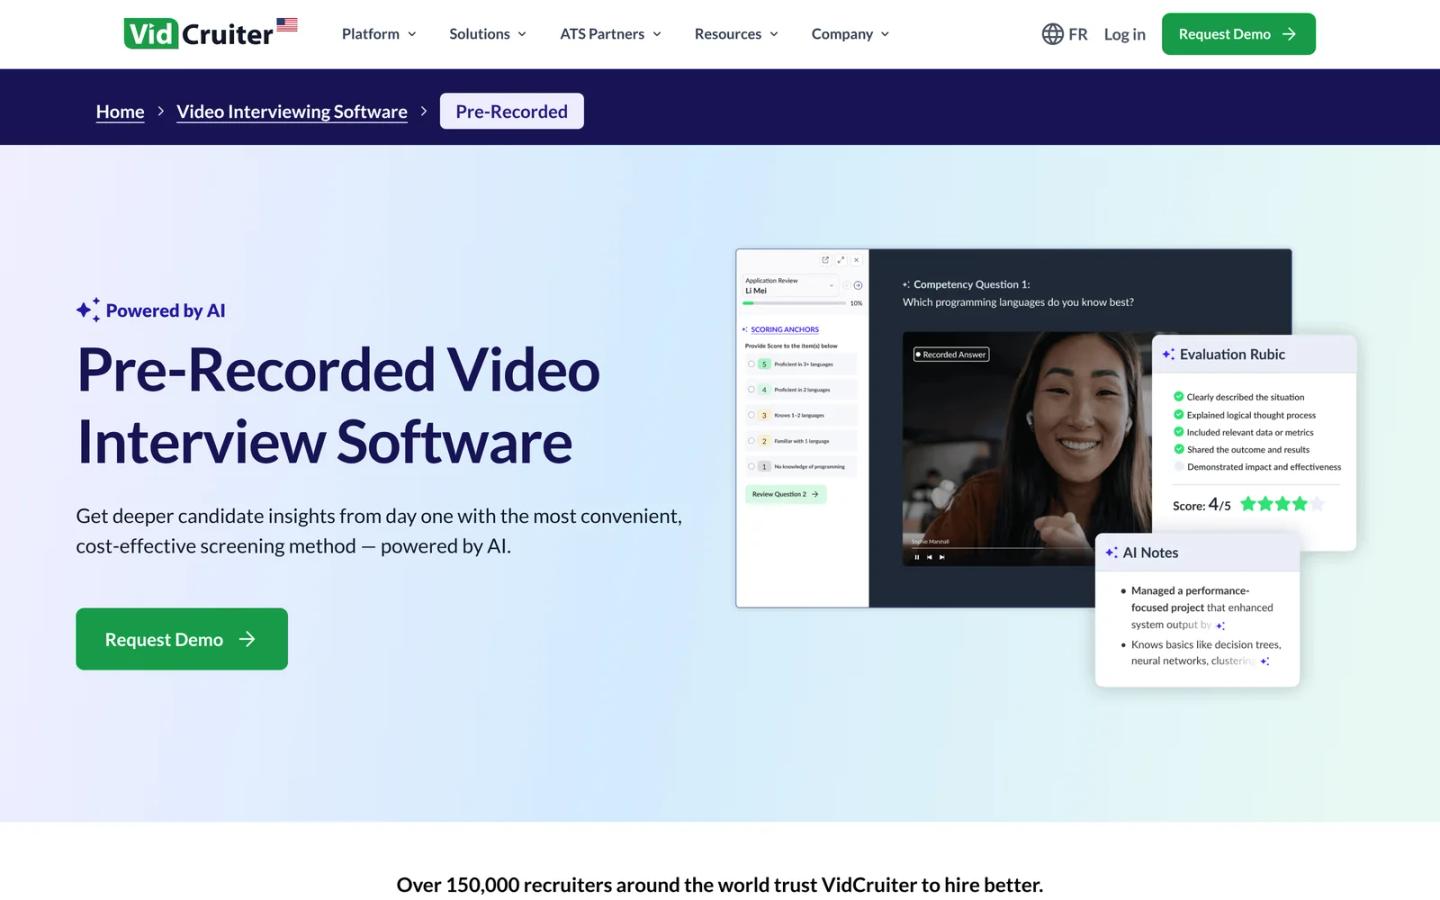Select score 2 Familiar with 1 language

801,441
